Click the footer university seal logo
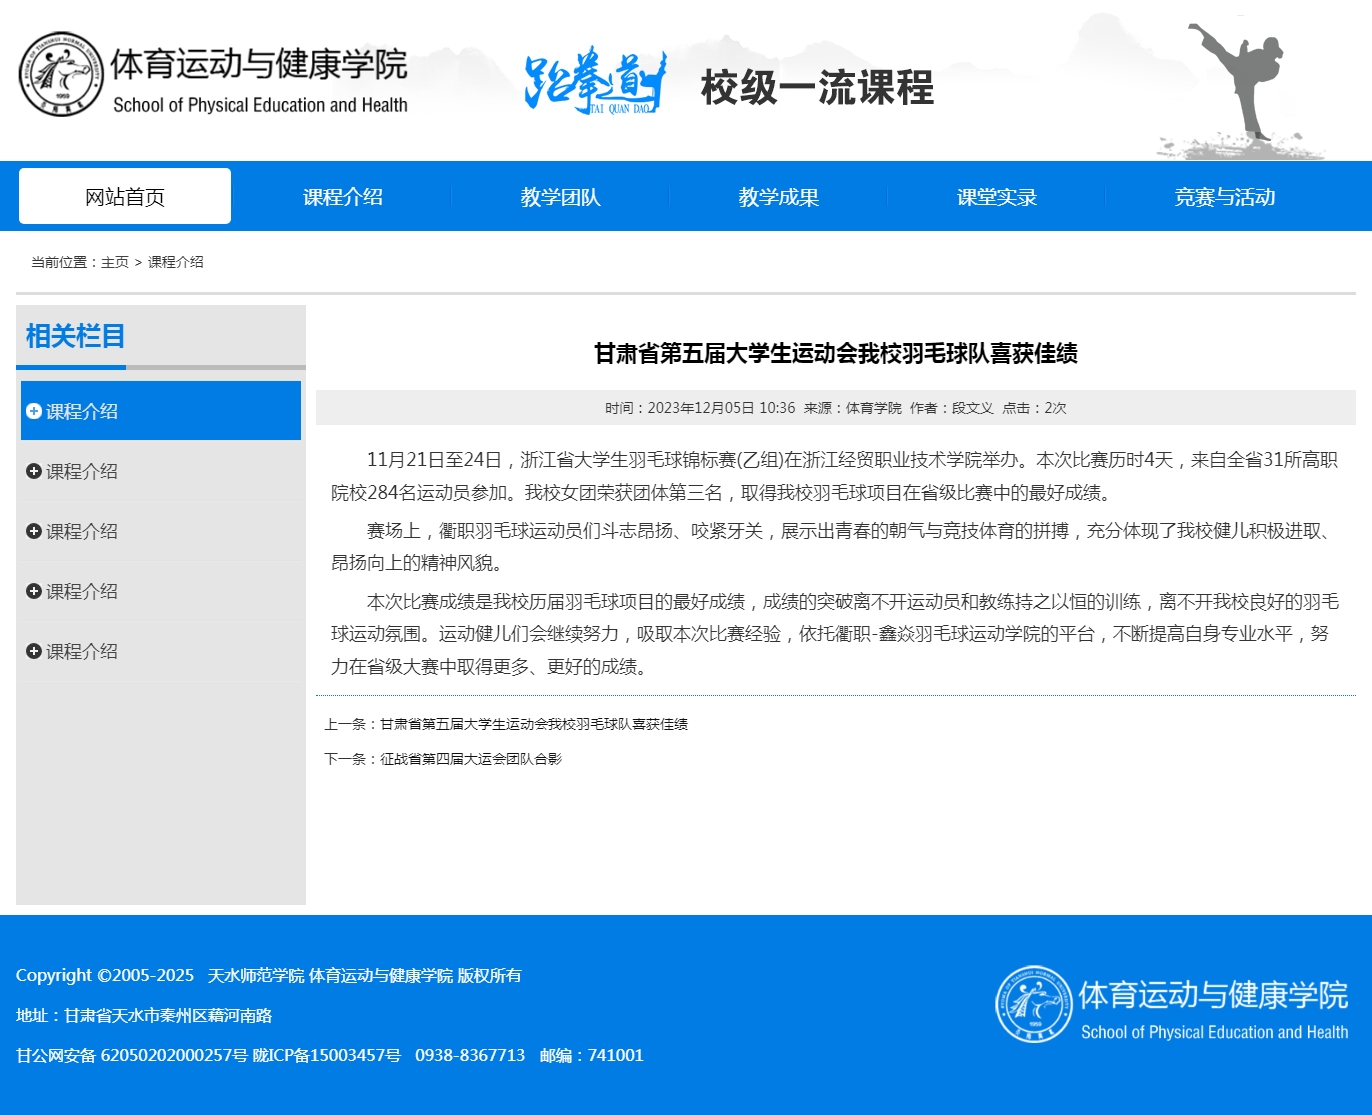Image resolution: width=1372 pixels, height=1115 pixels. click(x=1034, y=1004)
